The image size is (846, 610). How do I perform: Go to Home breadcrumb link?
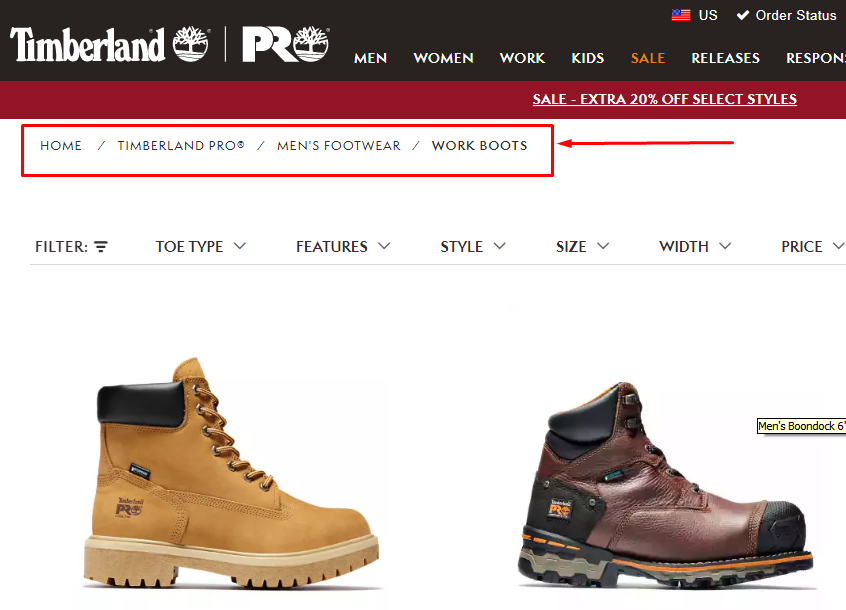click(x=61, y=146)
